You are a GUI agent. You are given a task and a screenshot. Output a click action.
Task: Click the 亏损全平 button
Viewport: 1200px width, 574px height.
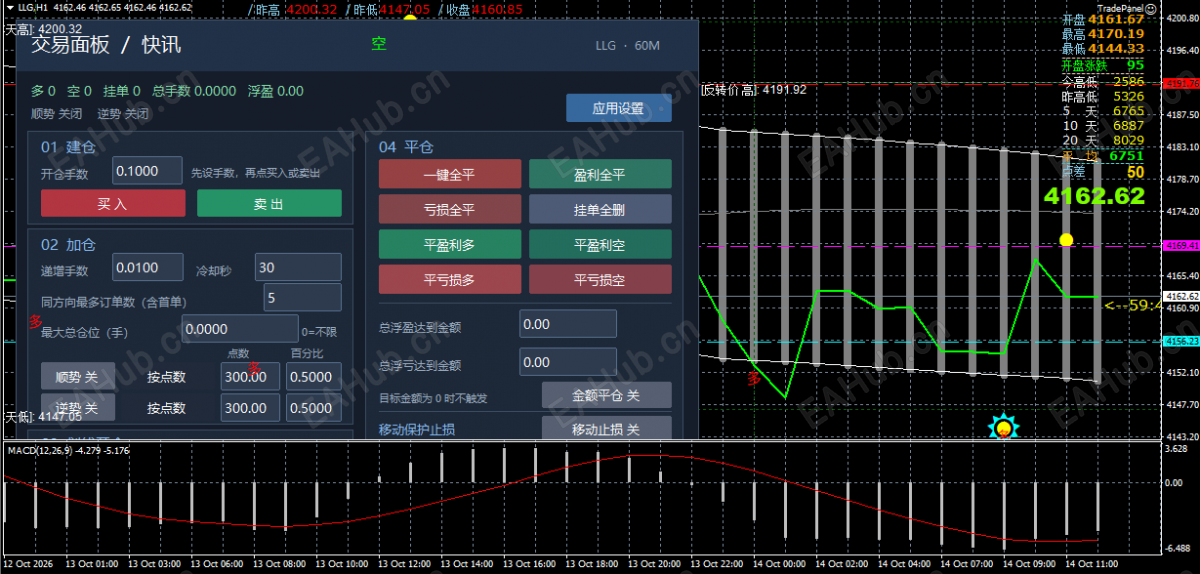point(450,209)
